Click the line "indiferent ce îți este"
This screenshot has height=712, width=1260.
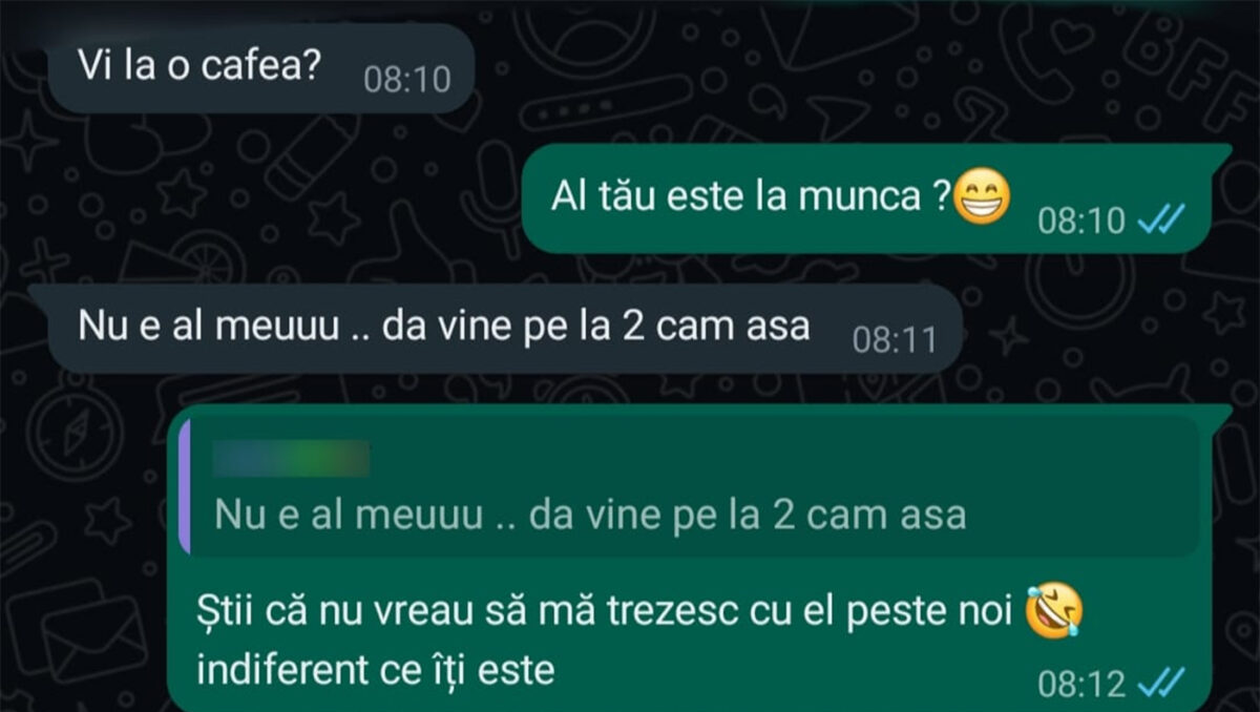[x=376, y=668]
